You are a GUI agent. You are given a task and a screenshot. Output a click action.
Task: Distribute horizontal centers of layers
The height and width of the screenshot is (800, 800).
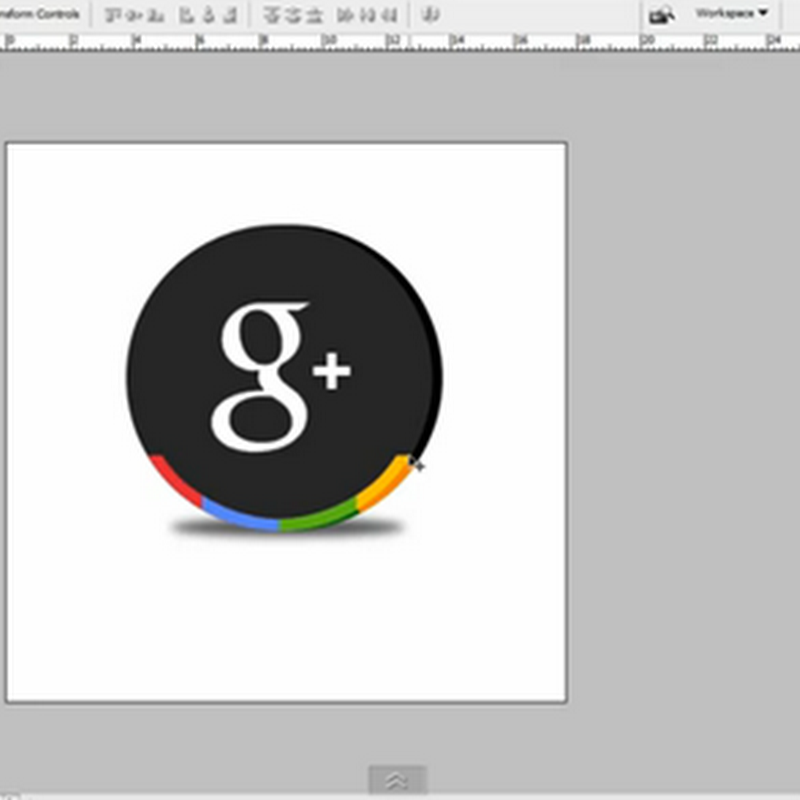(x=368, y=15)
